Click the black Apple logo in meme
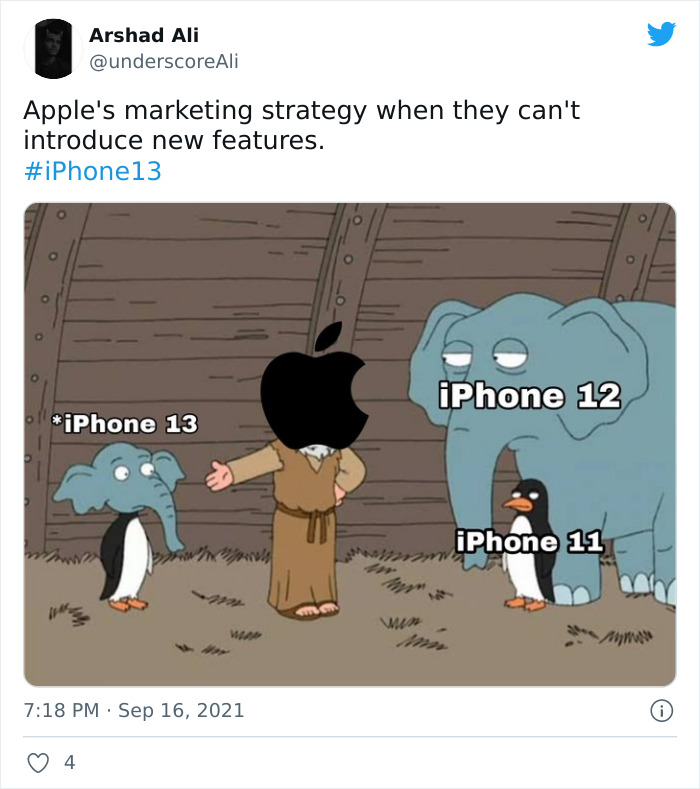700x789 pixels. click(314, 389)
